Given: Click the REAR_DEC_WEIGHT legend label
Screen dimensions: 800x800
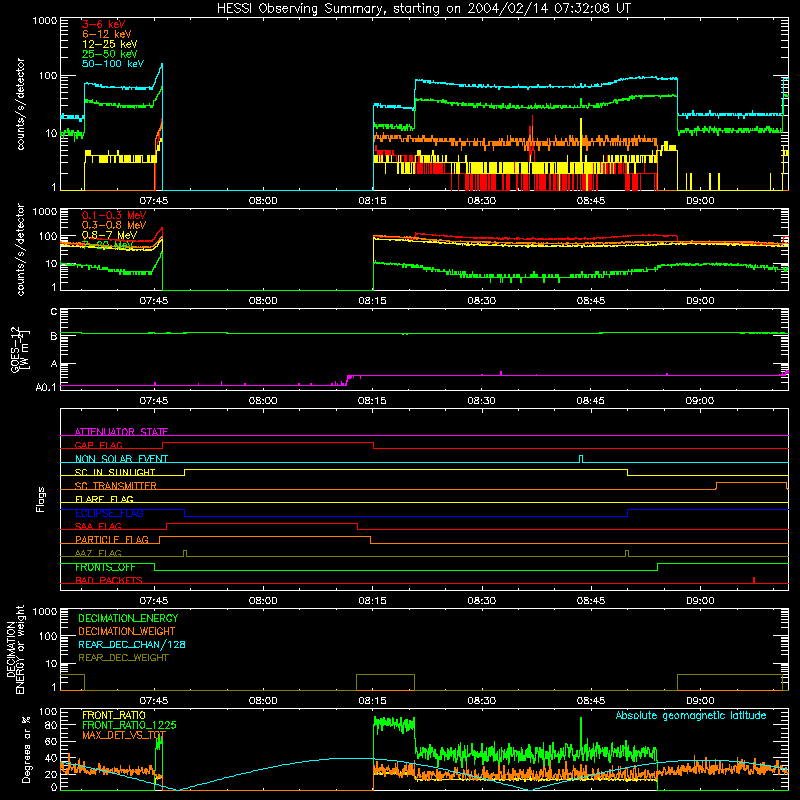Looking at the screenshot, I should [123, 658].
